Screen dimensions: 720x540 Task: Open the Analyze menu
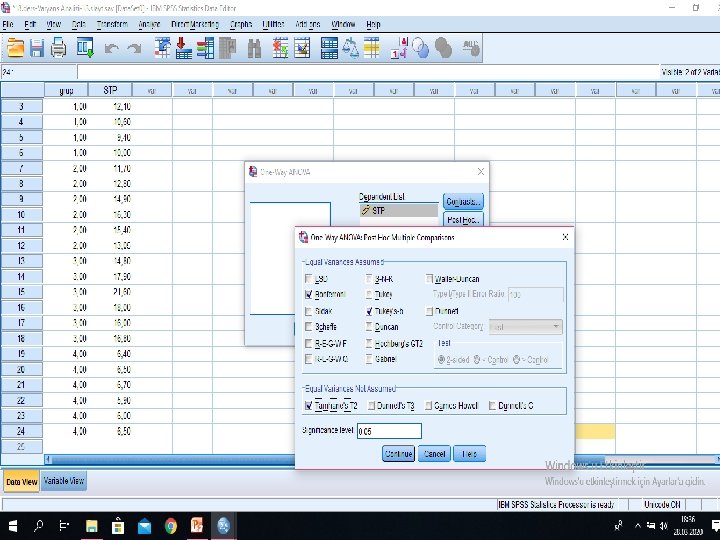149,24
